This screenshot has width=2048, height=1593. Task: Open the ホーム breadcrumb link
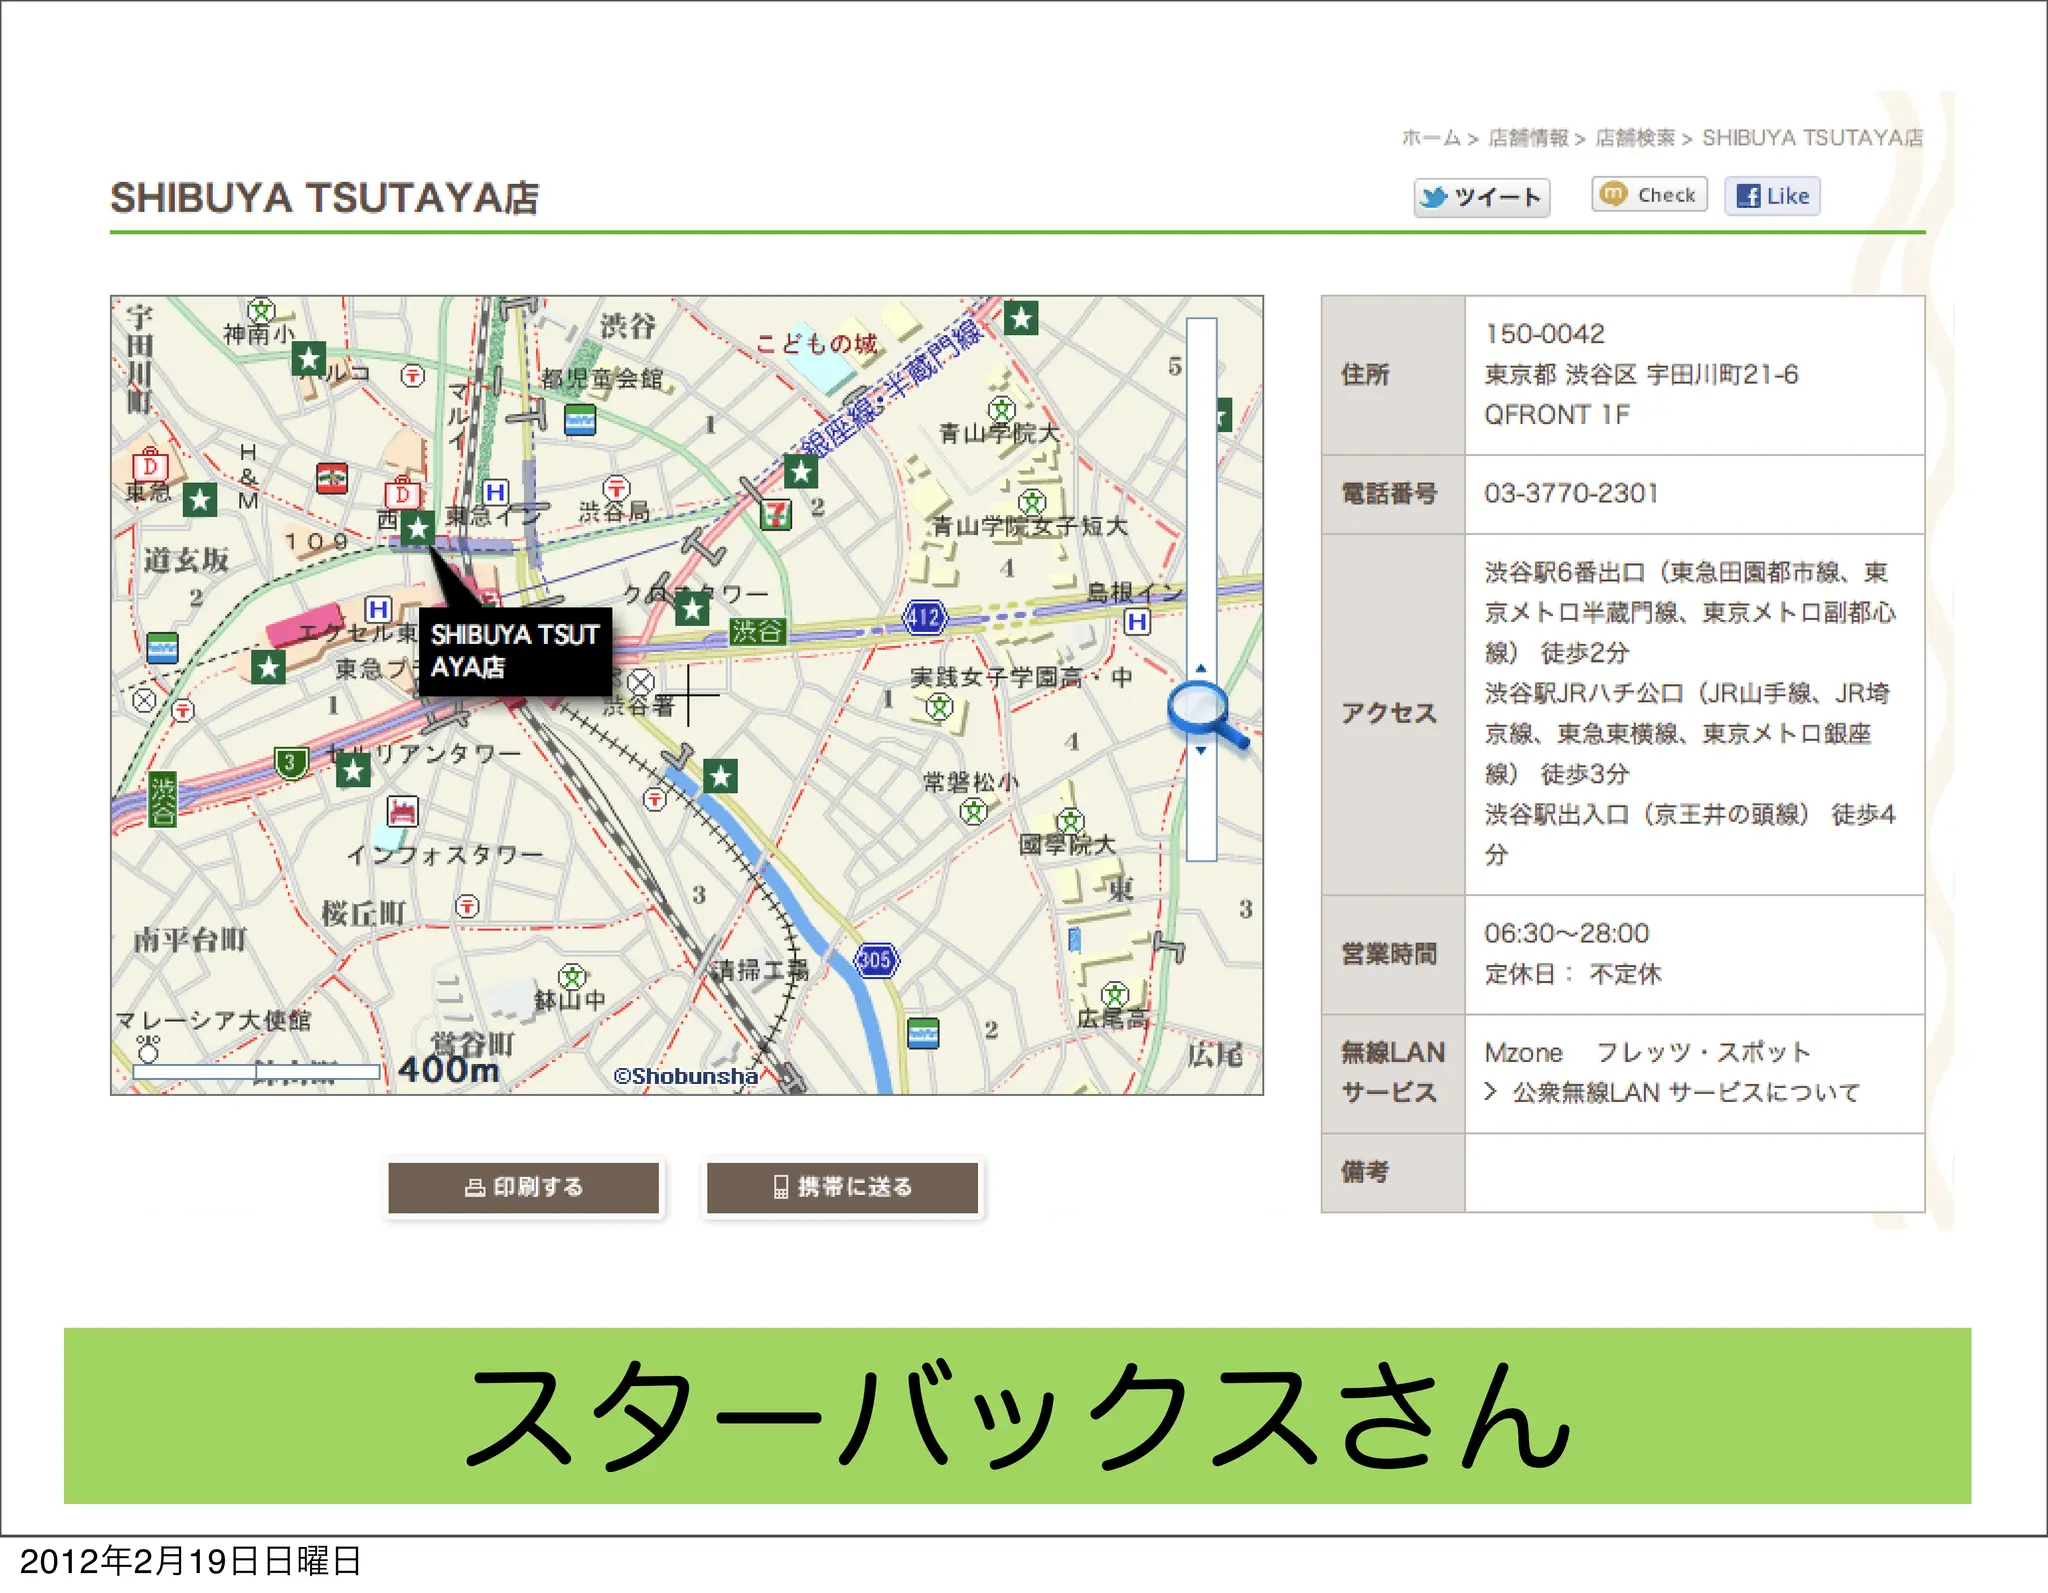click(x=1430, y=138)
